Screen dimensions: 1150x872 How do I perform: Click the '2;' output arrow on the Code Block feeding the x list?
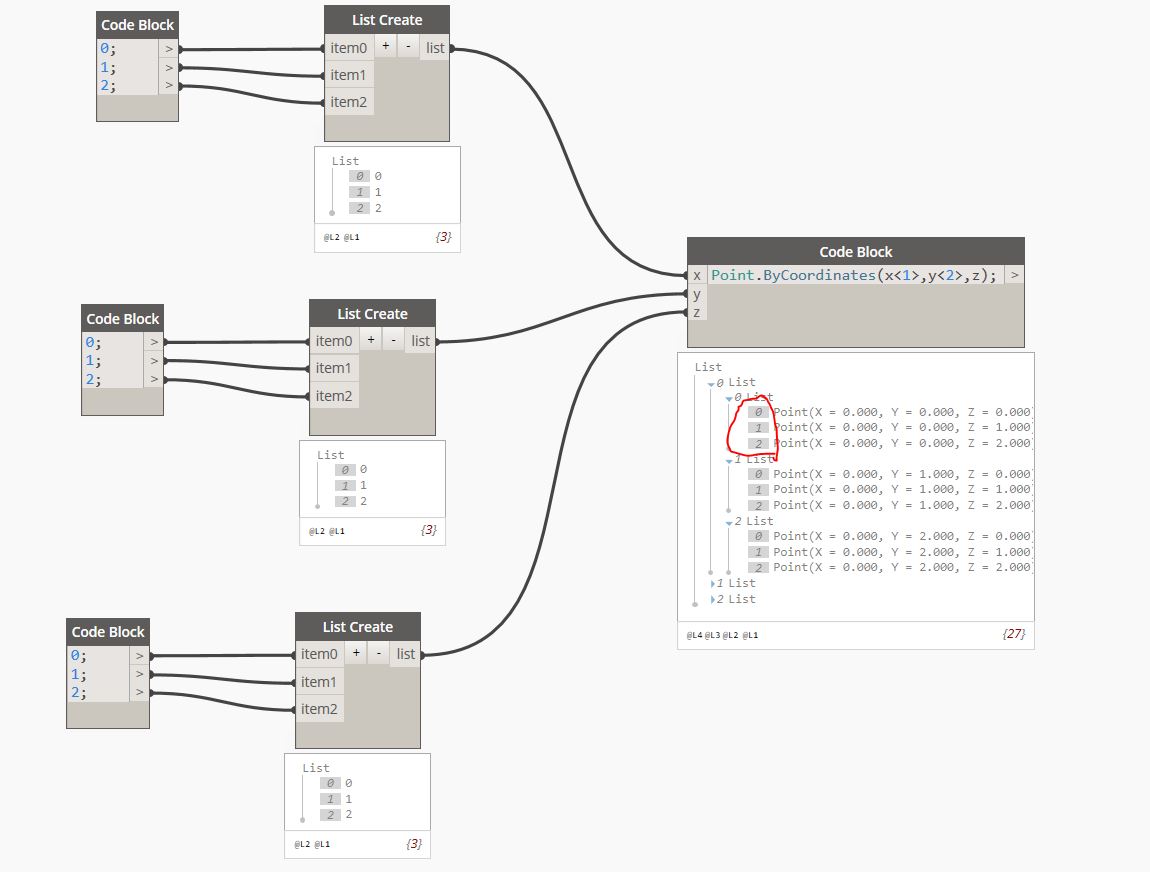click(169, 86)
